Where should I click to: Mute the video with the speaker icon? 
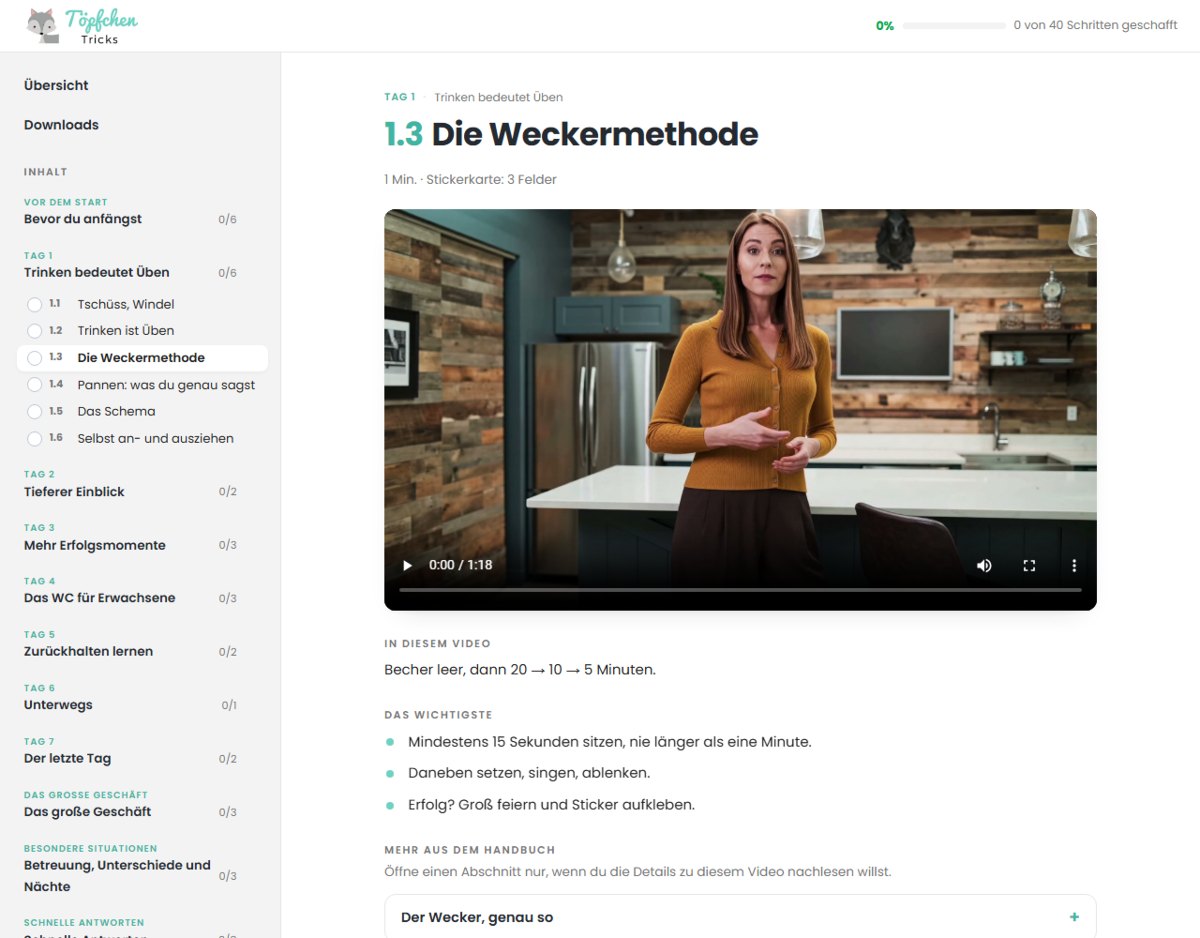click(x=984, y=565)
